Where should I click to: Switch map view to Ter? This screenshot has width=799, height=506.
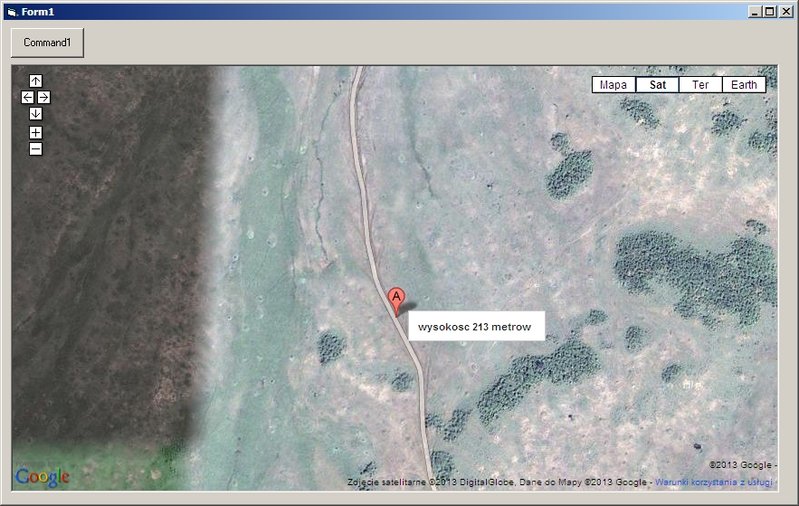(x=701, y=85)
